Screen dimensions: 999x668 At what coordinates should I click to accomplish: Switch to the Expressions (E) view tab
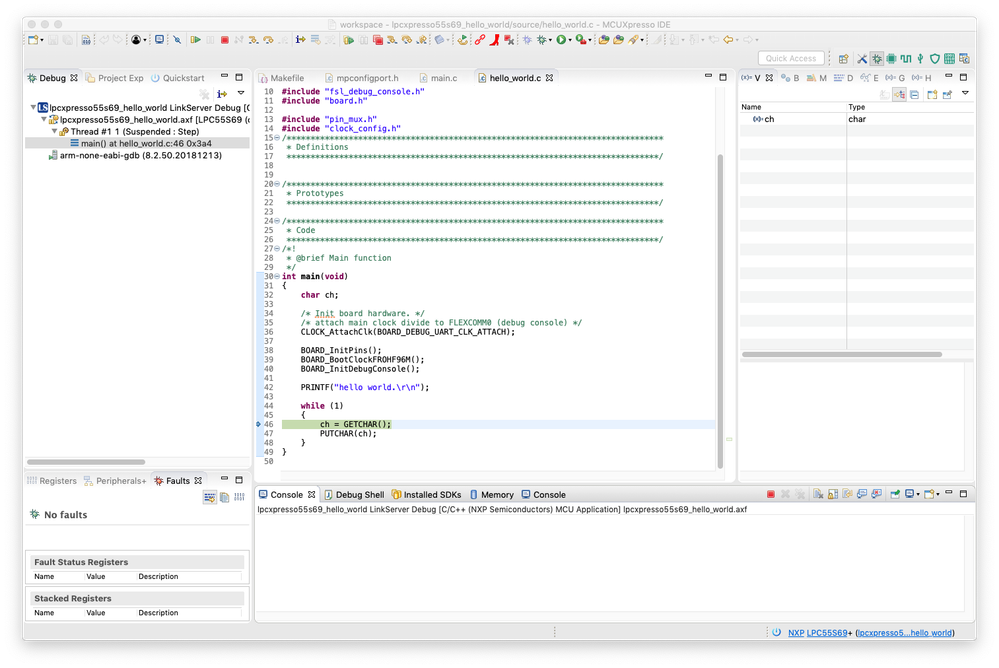(x=870, y=78)
